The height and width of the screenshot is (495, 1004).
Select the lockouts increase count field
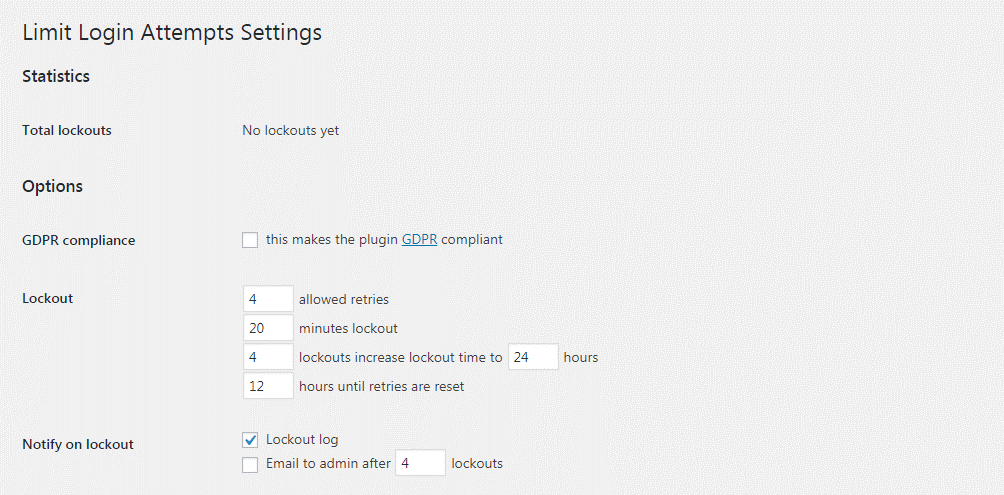268,357
